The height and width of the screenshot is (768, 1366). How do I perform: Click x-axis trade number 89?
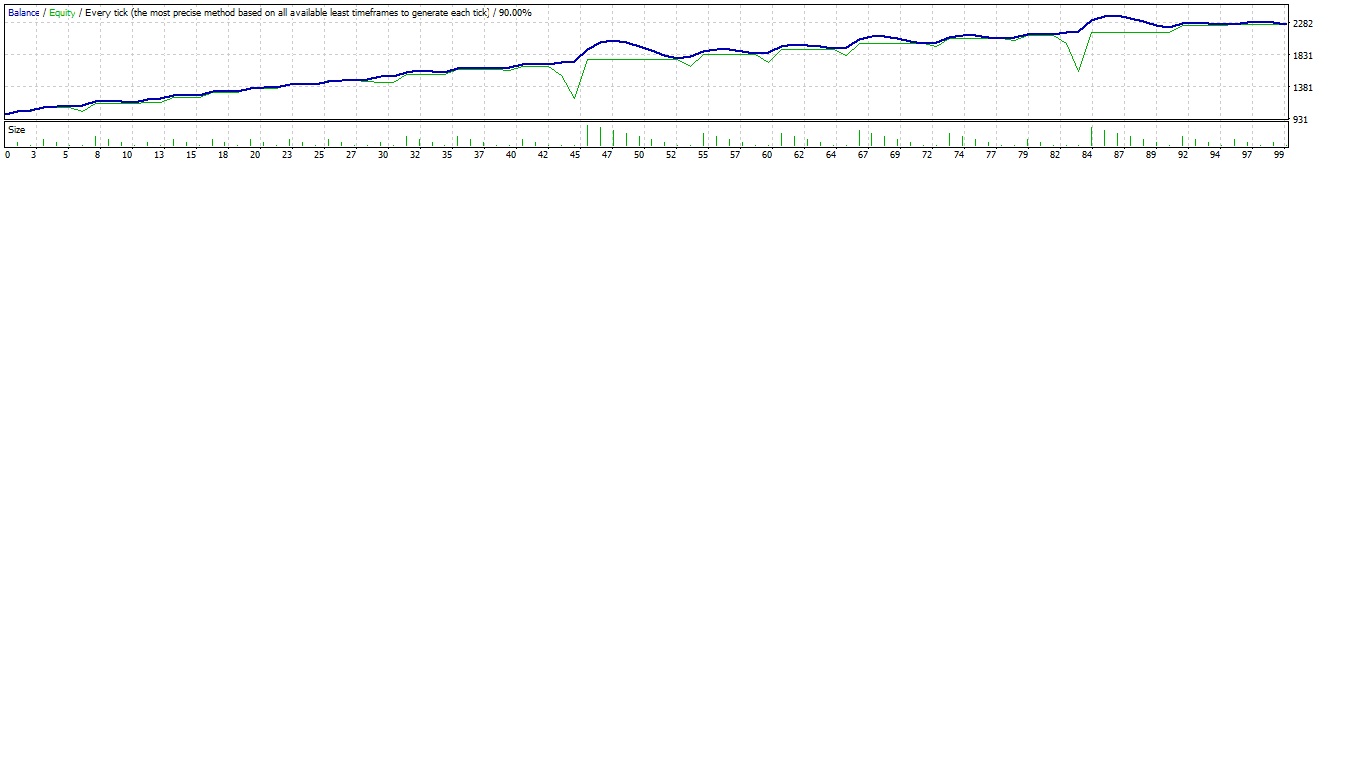tap(1151, 155)
